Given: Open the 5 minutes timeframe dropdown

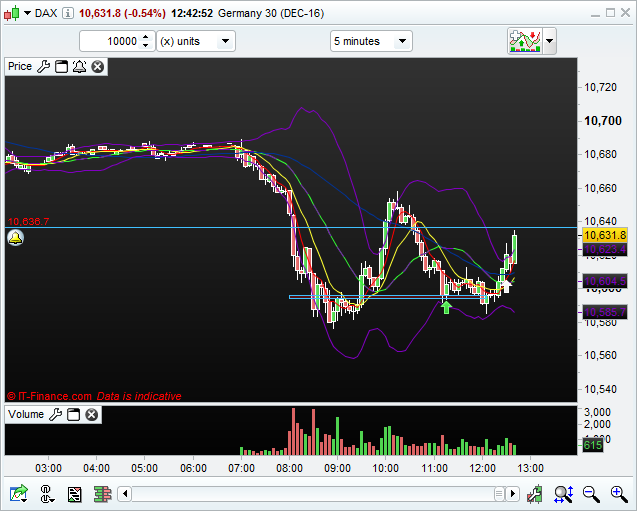Looking at the screenshot, I should click(x=371, y=41).
